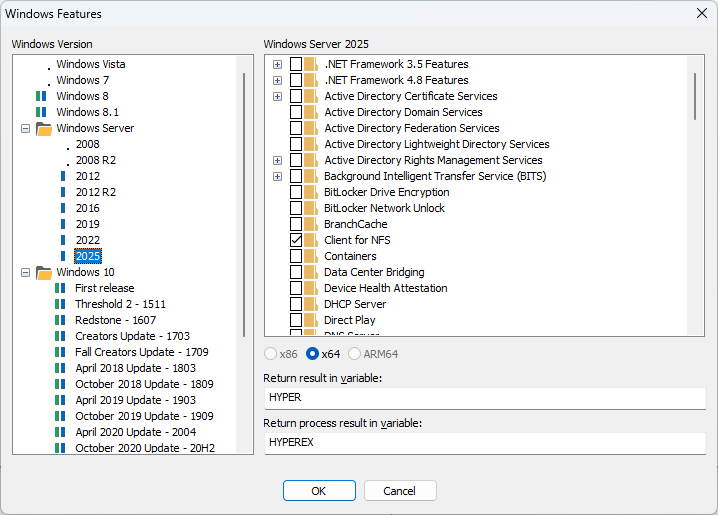Click the Windows 8 version icon

click(x=41, y=96)
